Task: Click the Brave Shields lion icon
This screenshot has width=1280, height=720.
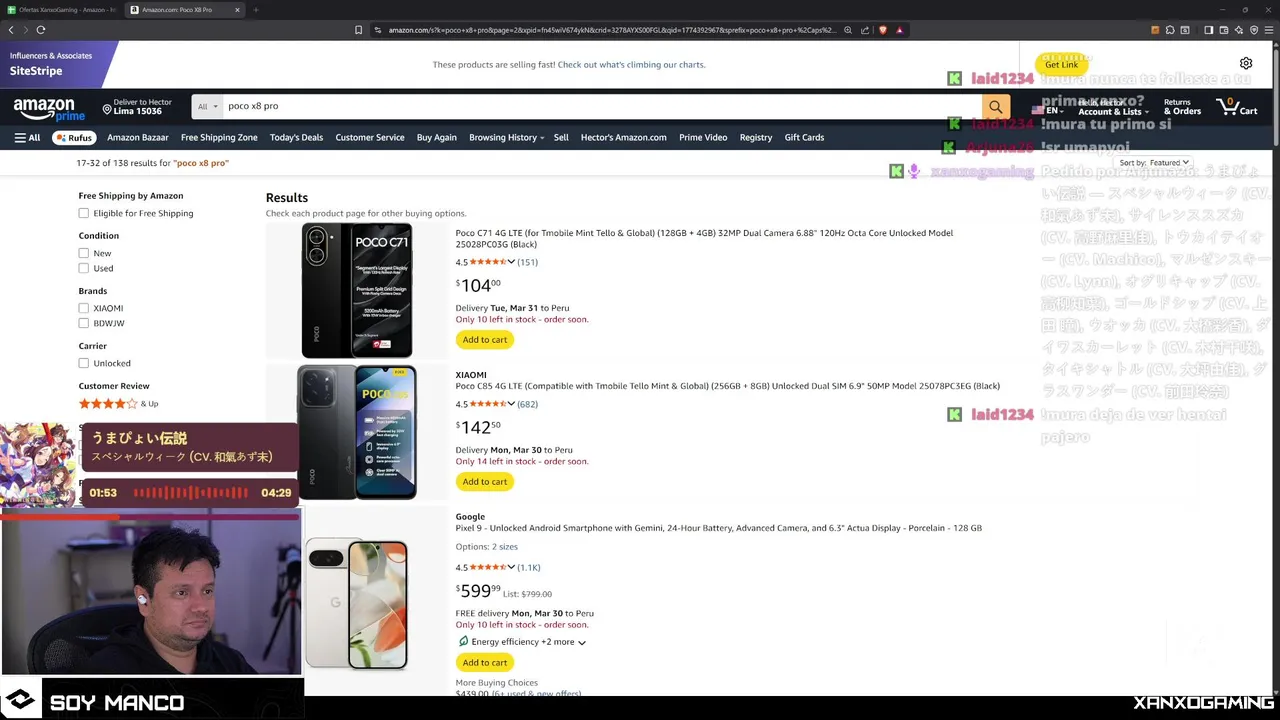Action: pyautogui.click(x=883, y=30)
